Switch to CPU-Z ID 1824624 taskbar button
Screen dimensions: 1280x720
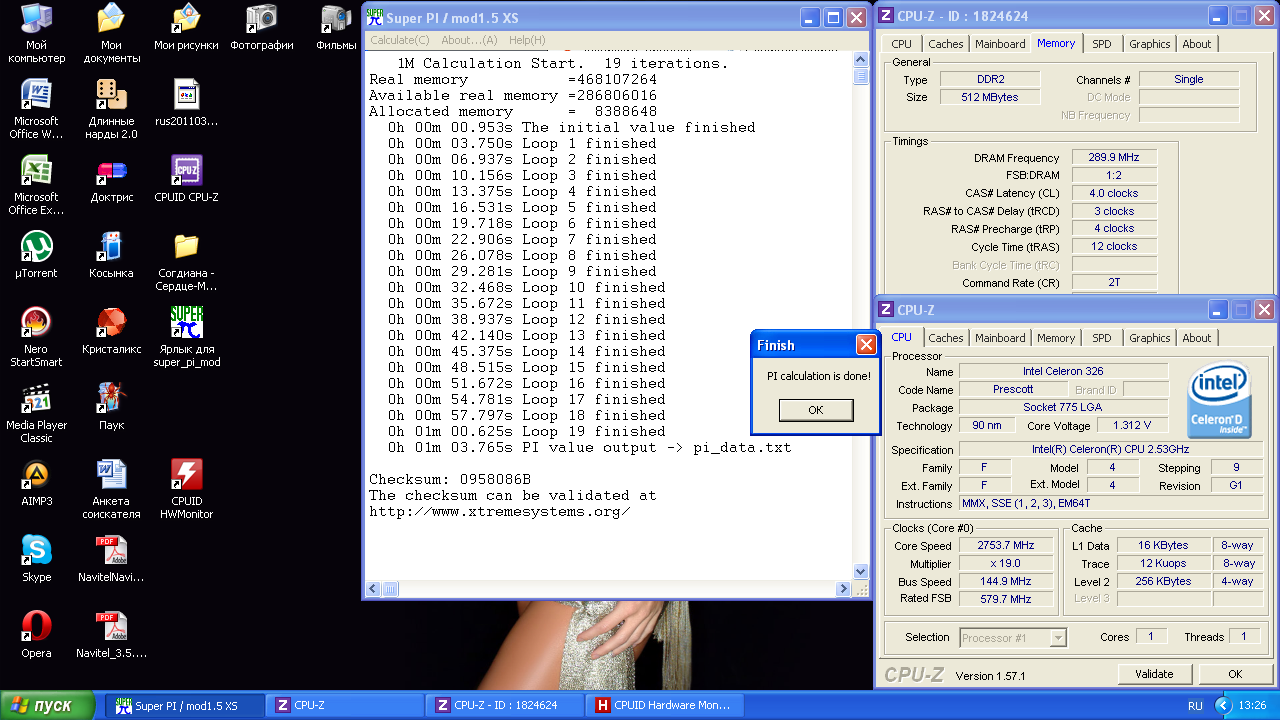[x=505, y=705]
